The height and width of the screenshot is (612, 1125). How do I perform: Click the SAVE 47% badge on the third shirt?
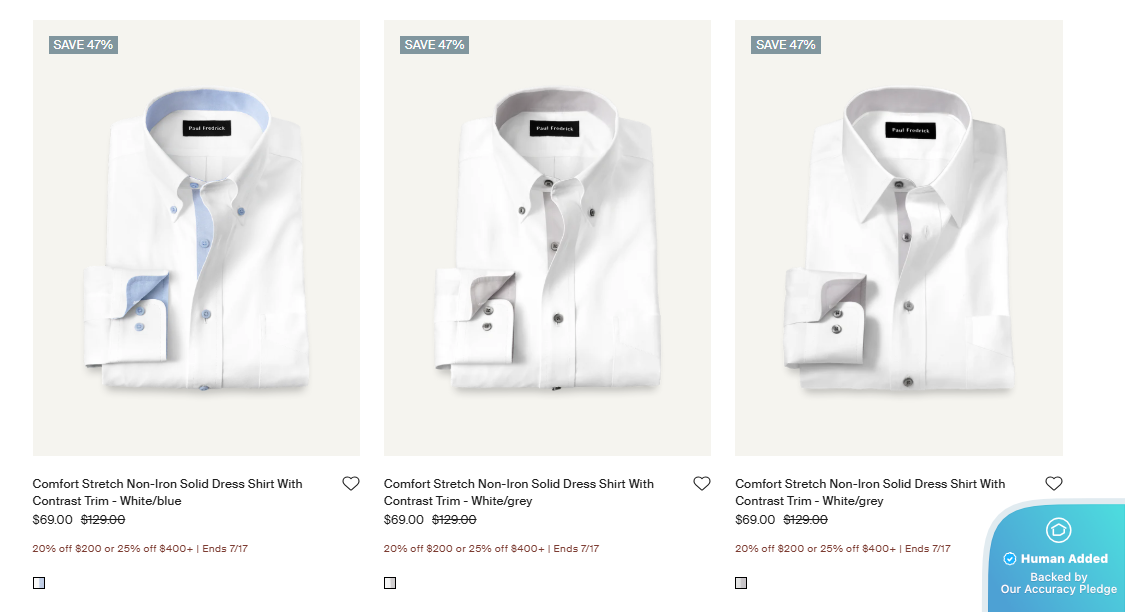coord(786,44)
